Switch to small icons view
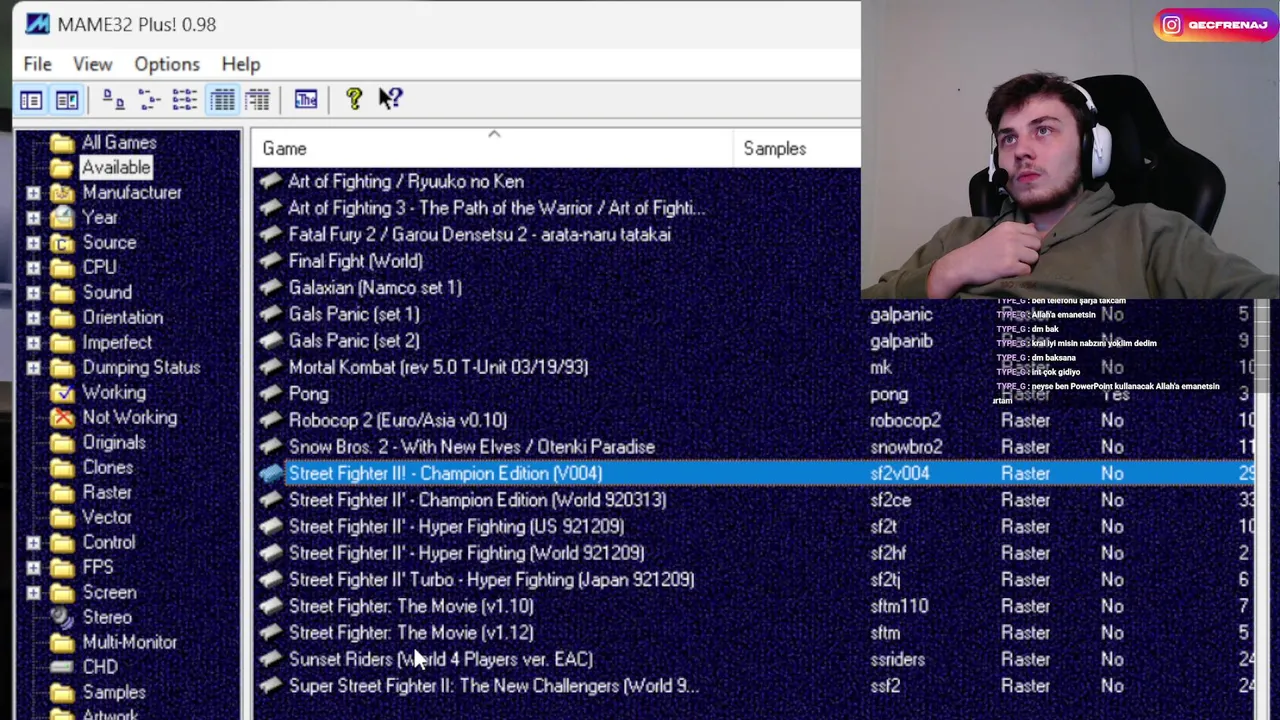 point(149,99)
